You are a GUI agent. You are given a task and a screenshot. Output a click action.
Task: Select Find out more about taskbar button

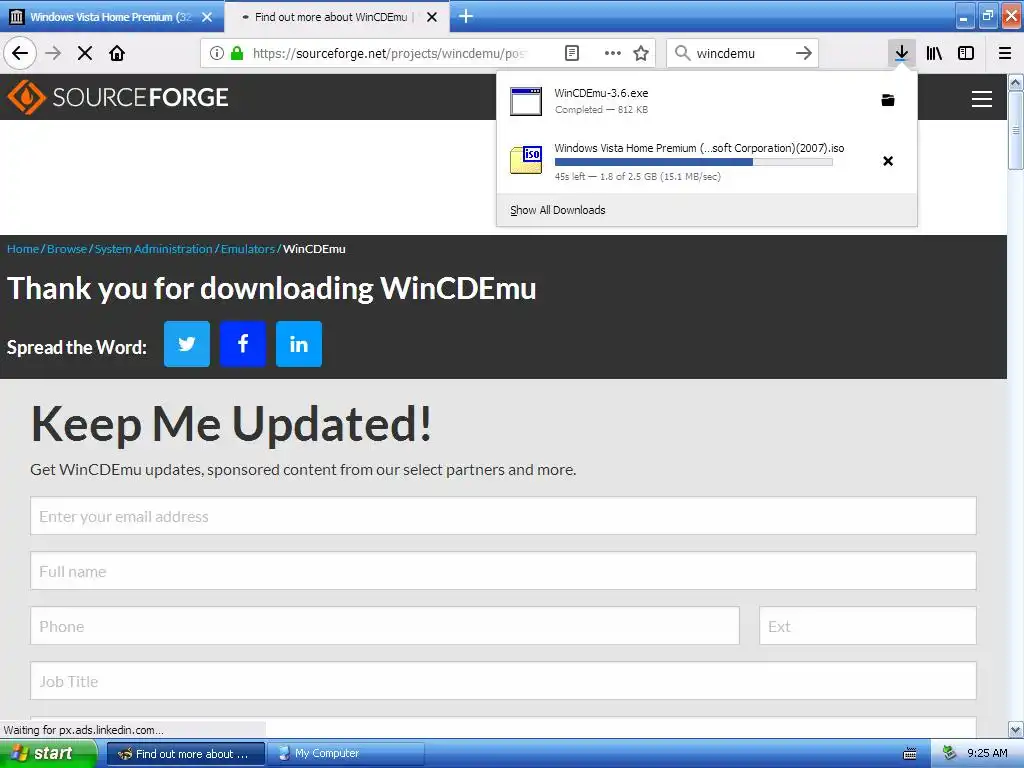(x=185, y=754)
